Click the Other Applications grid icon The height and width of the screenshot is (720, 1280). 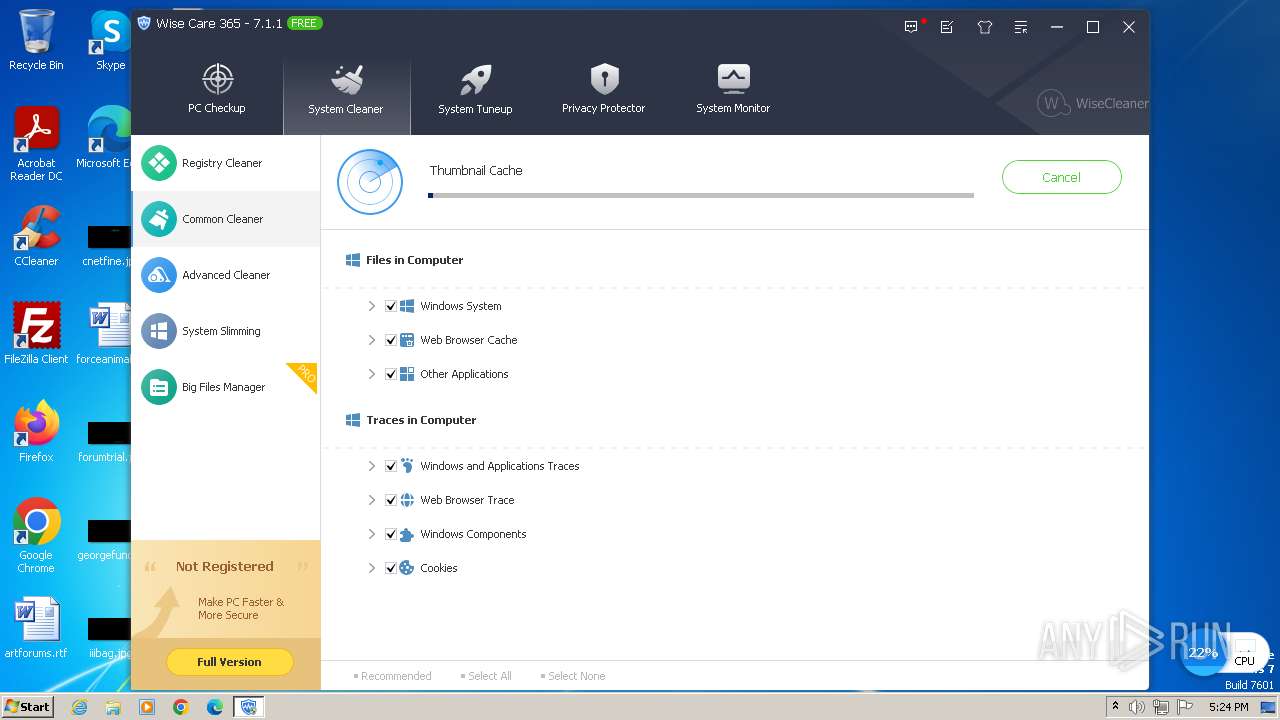coord(407,374)
